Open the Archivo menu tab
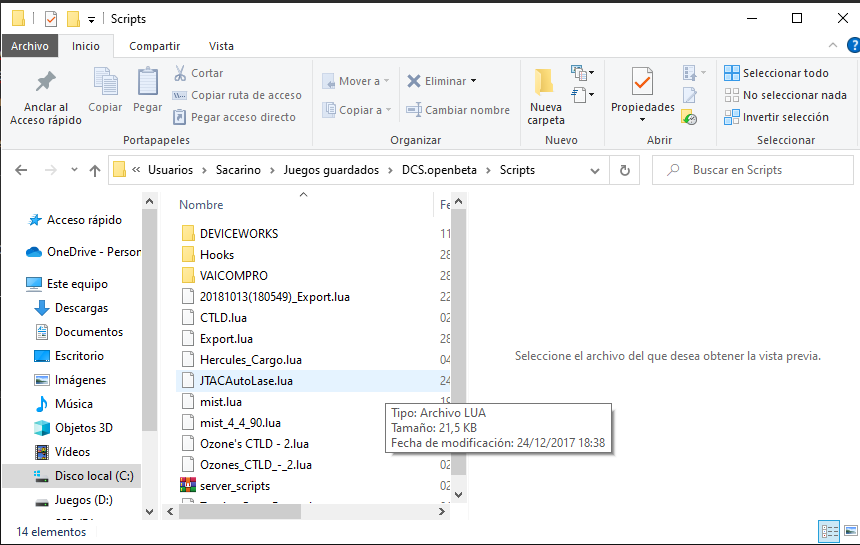Screen dimensions: 860x545 (30, 46)
